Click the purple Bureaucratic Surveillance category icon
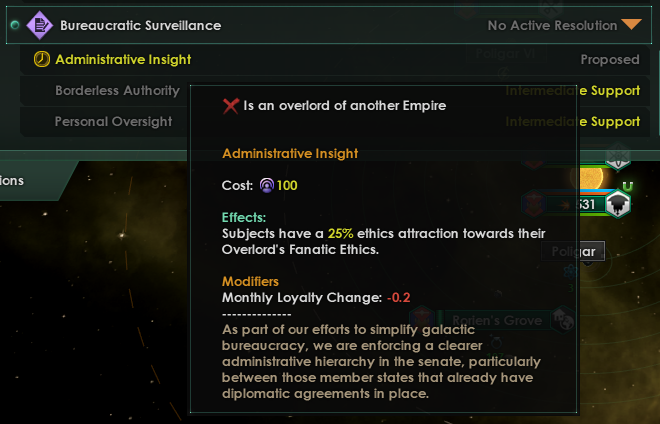The height and width of the screenshot is (424, 660). 40,25
